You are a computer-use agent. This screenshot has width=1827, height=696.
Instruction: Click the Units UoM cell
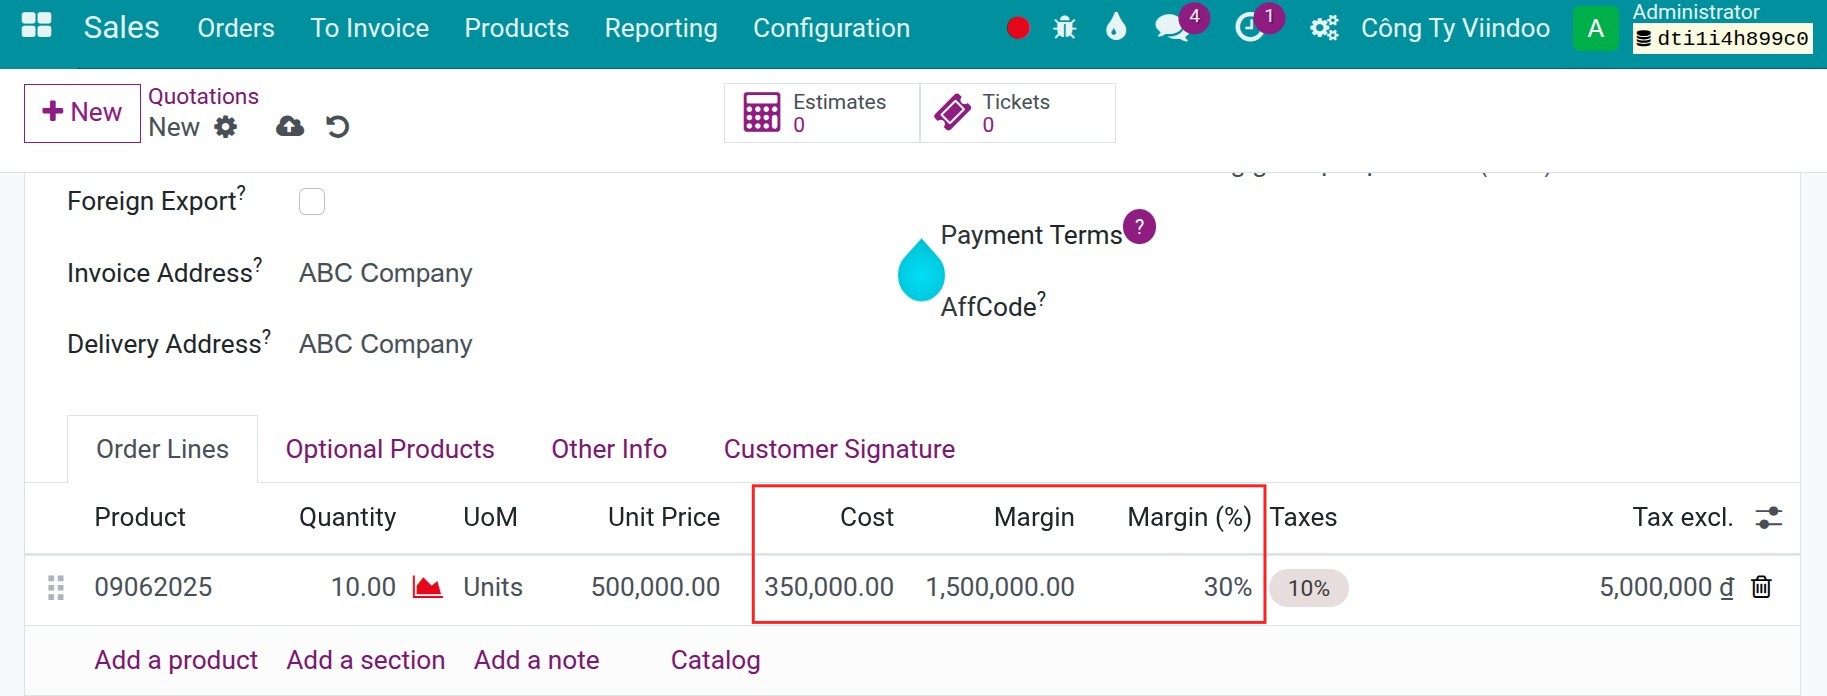[493, 587]
